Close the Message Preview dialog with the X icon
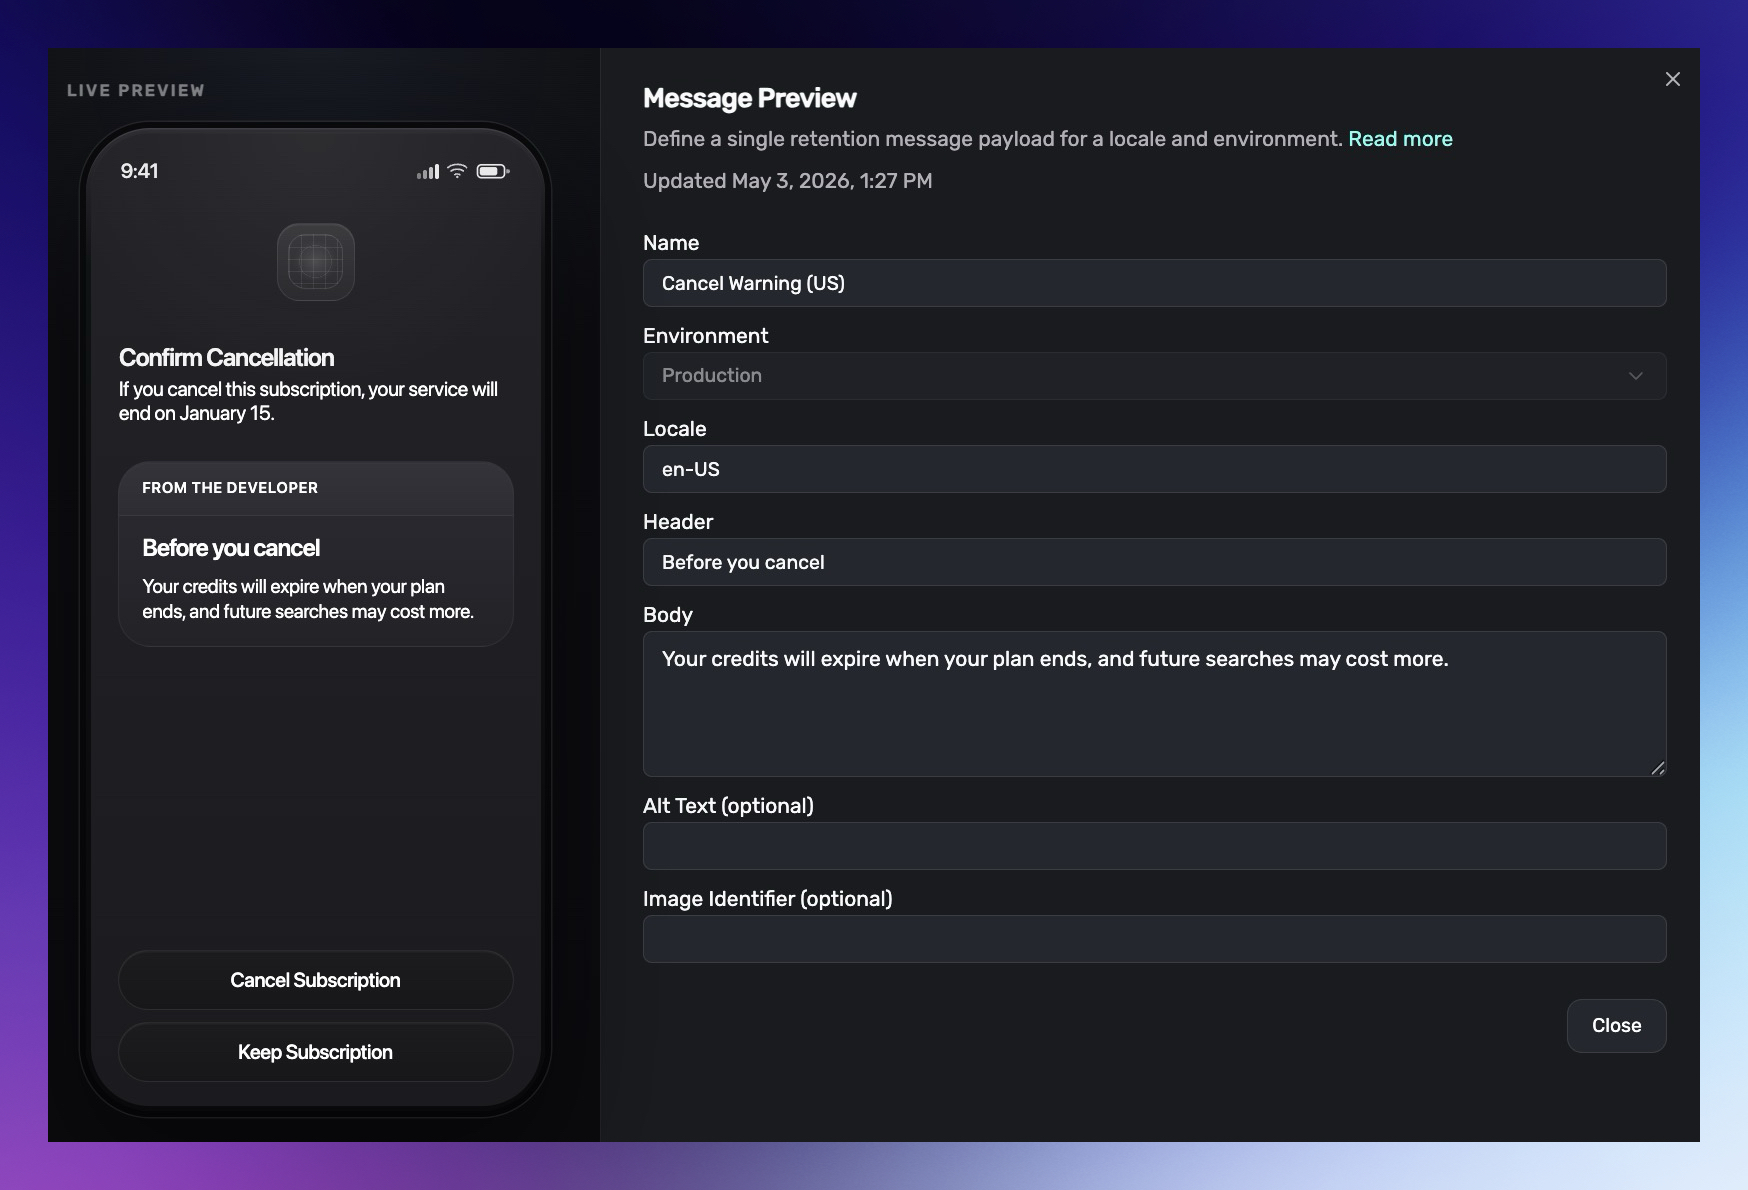 pyautogui.click(x=1672, y=79)
